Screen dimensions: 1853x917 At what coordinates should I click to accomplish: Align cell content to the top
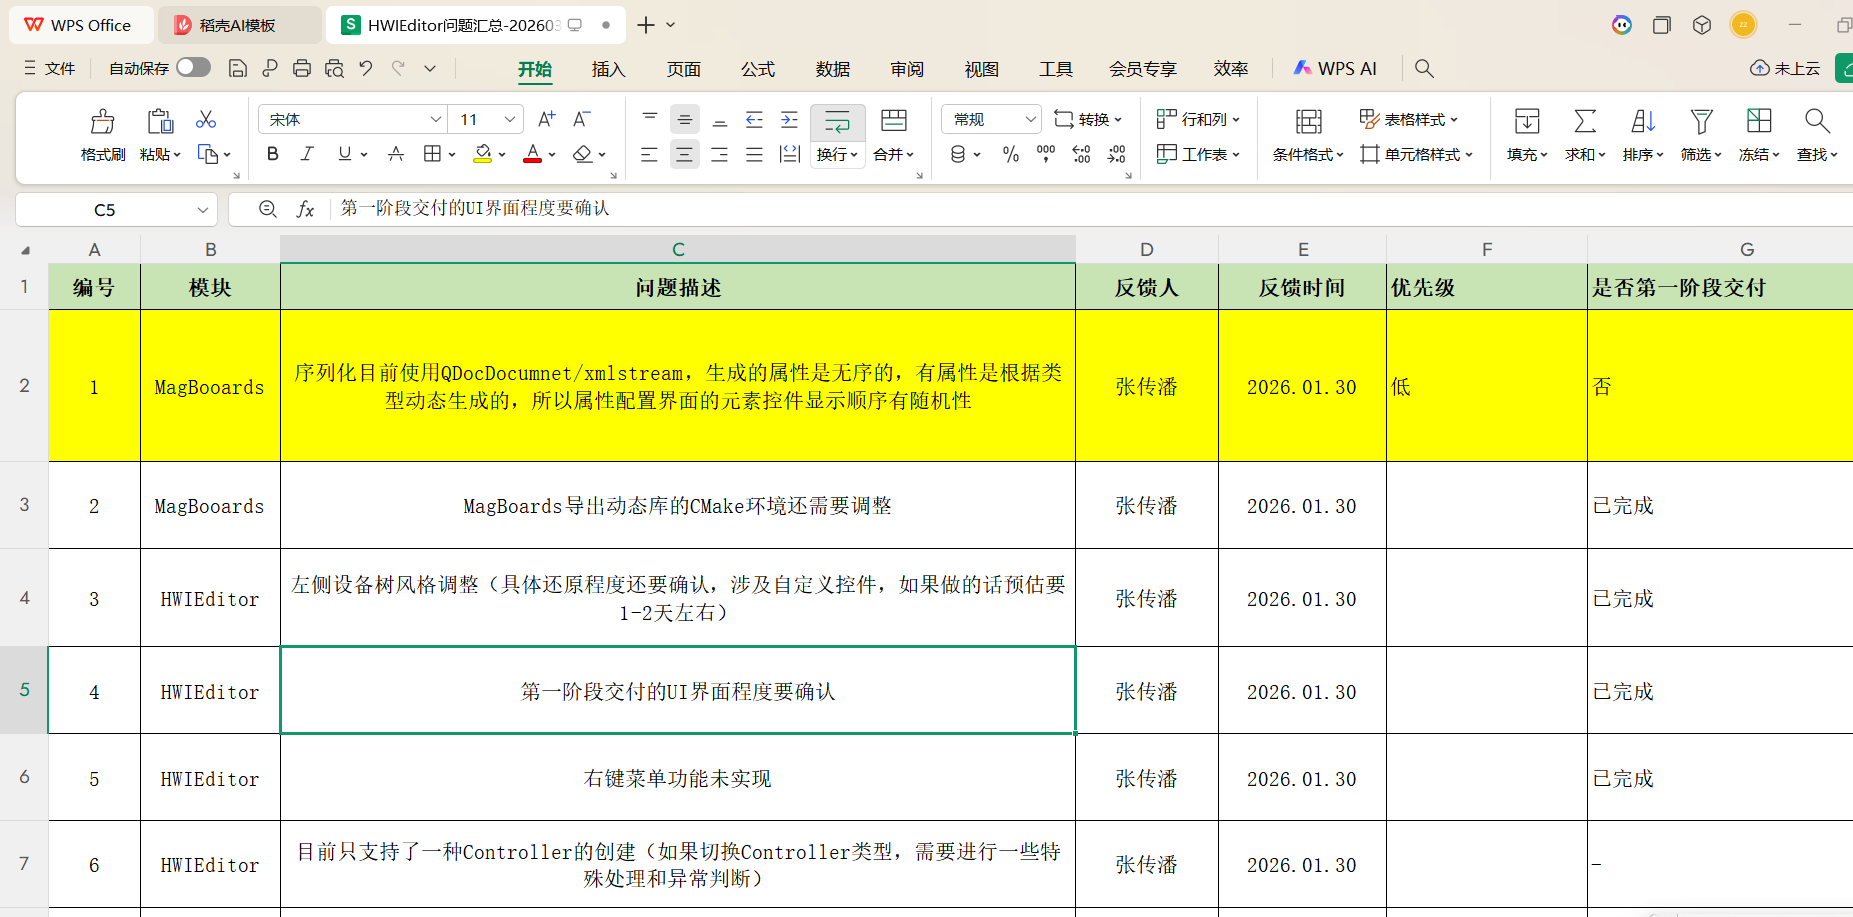[650, 120]
